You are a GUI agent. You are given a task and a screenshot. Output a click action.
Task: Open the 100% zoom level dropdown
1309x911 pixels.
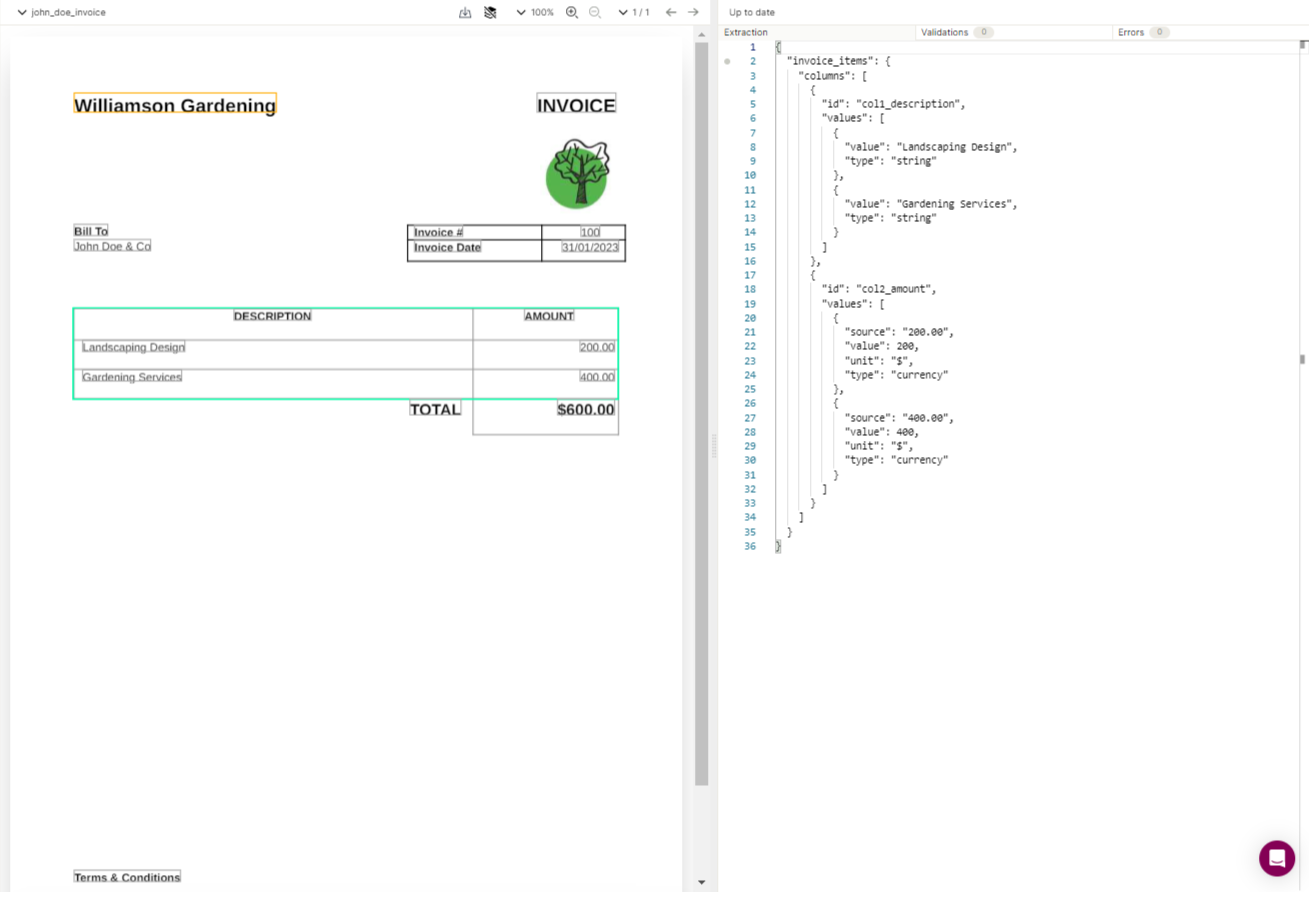tap(535, 12)
